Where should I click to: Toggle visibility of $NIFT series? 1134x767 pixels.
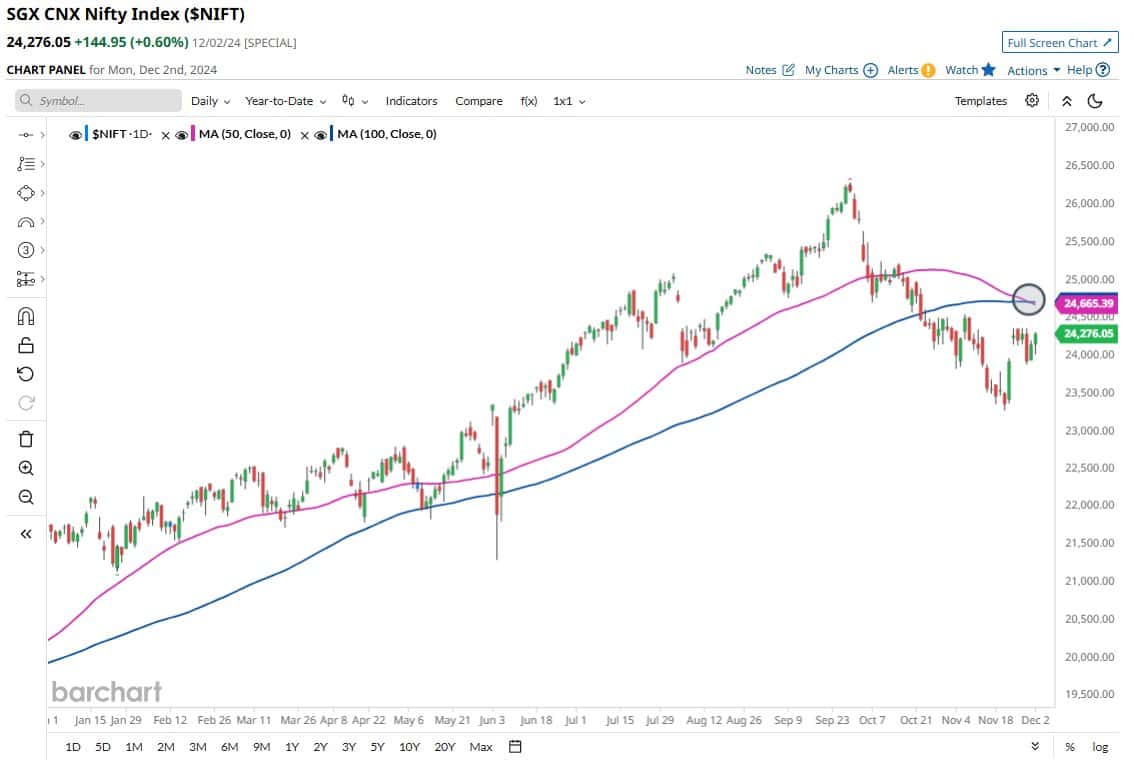point(75,135)
